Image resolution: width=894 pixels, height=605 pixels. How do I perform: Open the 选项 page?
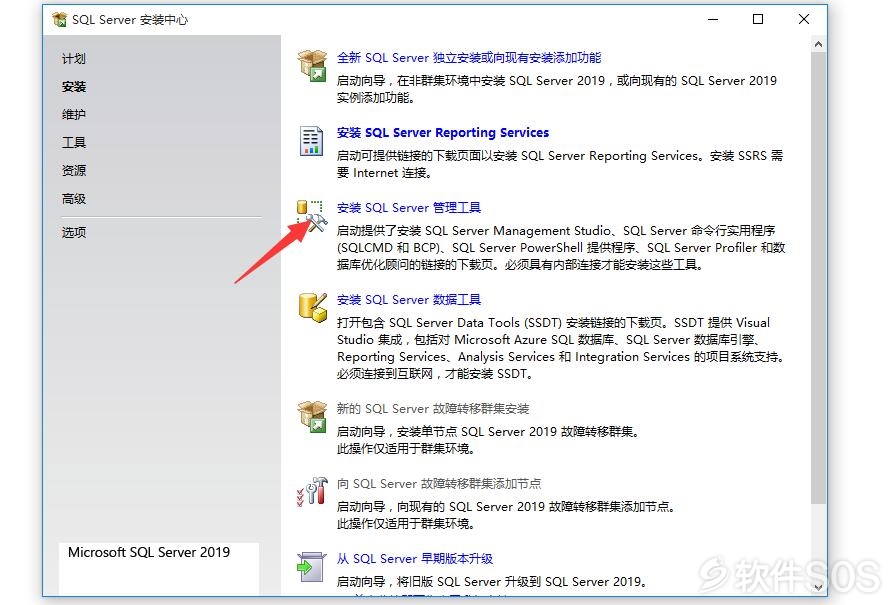(x=74, y=233)
